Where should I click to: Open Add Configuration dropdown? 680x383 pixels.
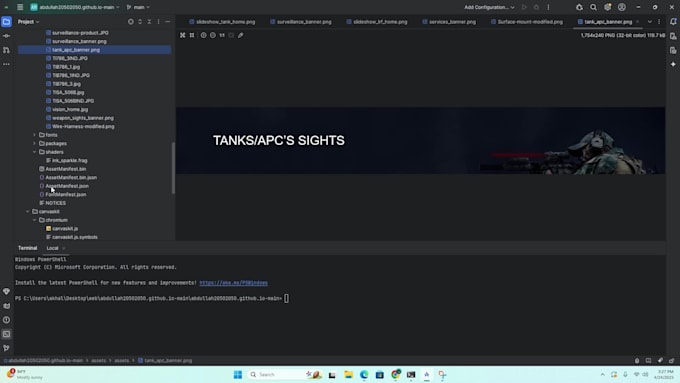coord(489,7)
